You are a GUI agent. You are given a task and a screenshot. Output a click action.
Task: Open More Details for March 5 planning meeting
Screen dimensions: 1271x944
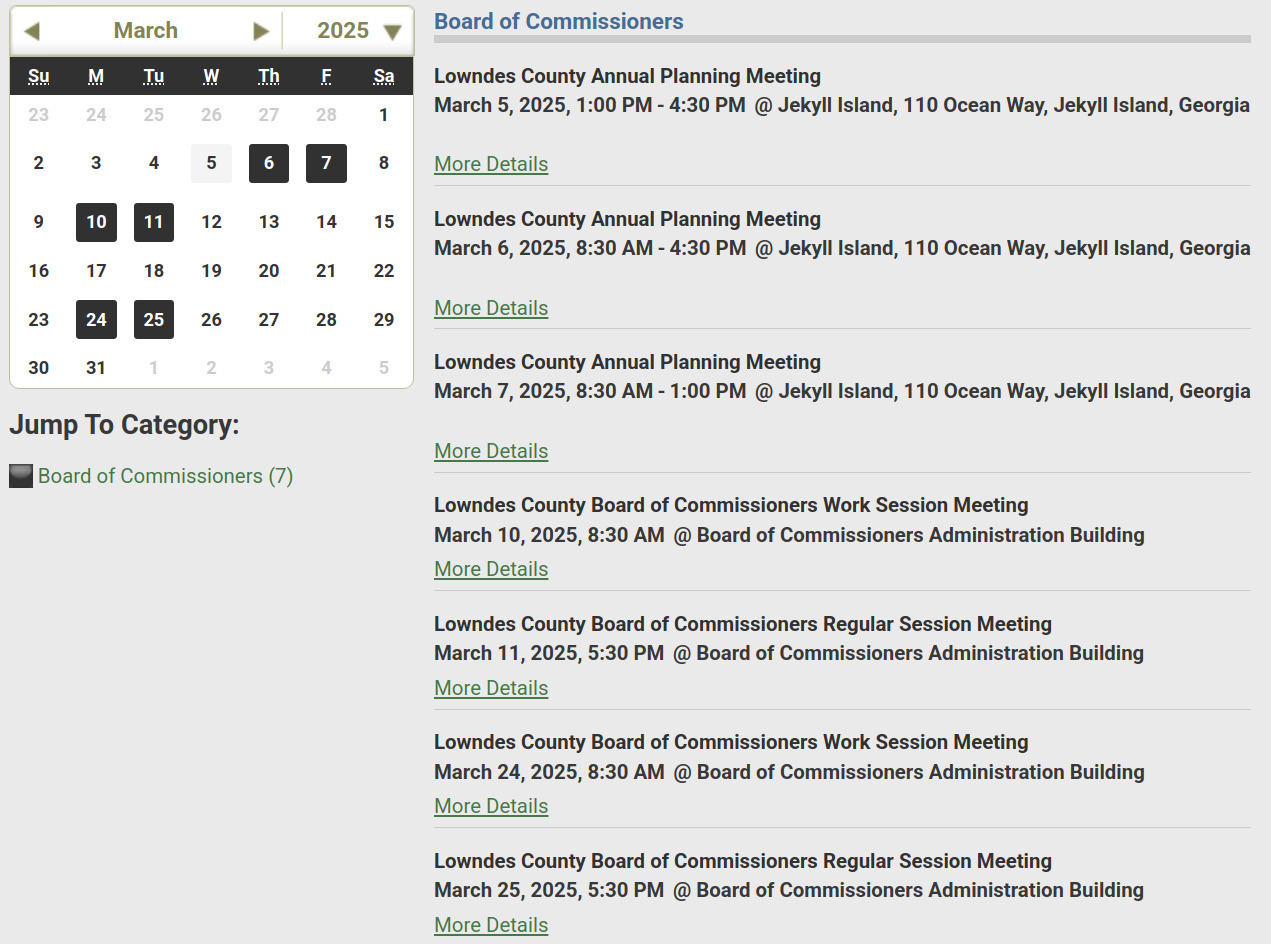[x=491, y=164]
